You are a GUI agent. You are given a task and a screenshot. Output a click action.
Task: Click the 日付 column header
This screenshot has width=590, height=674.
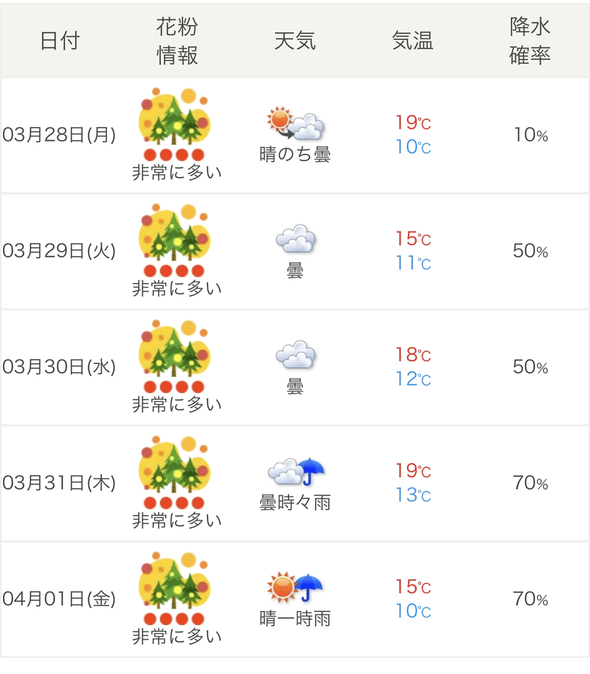(x=60, y=41)
